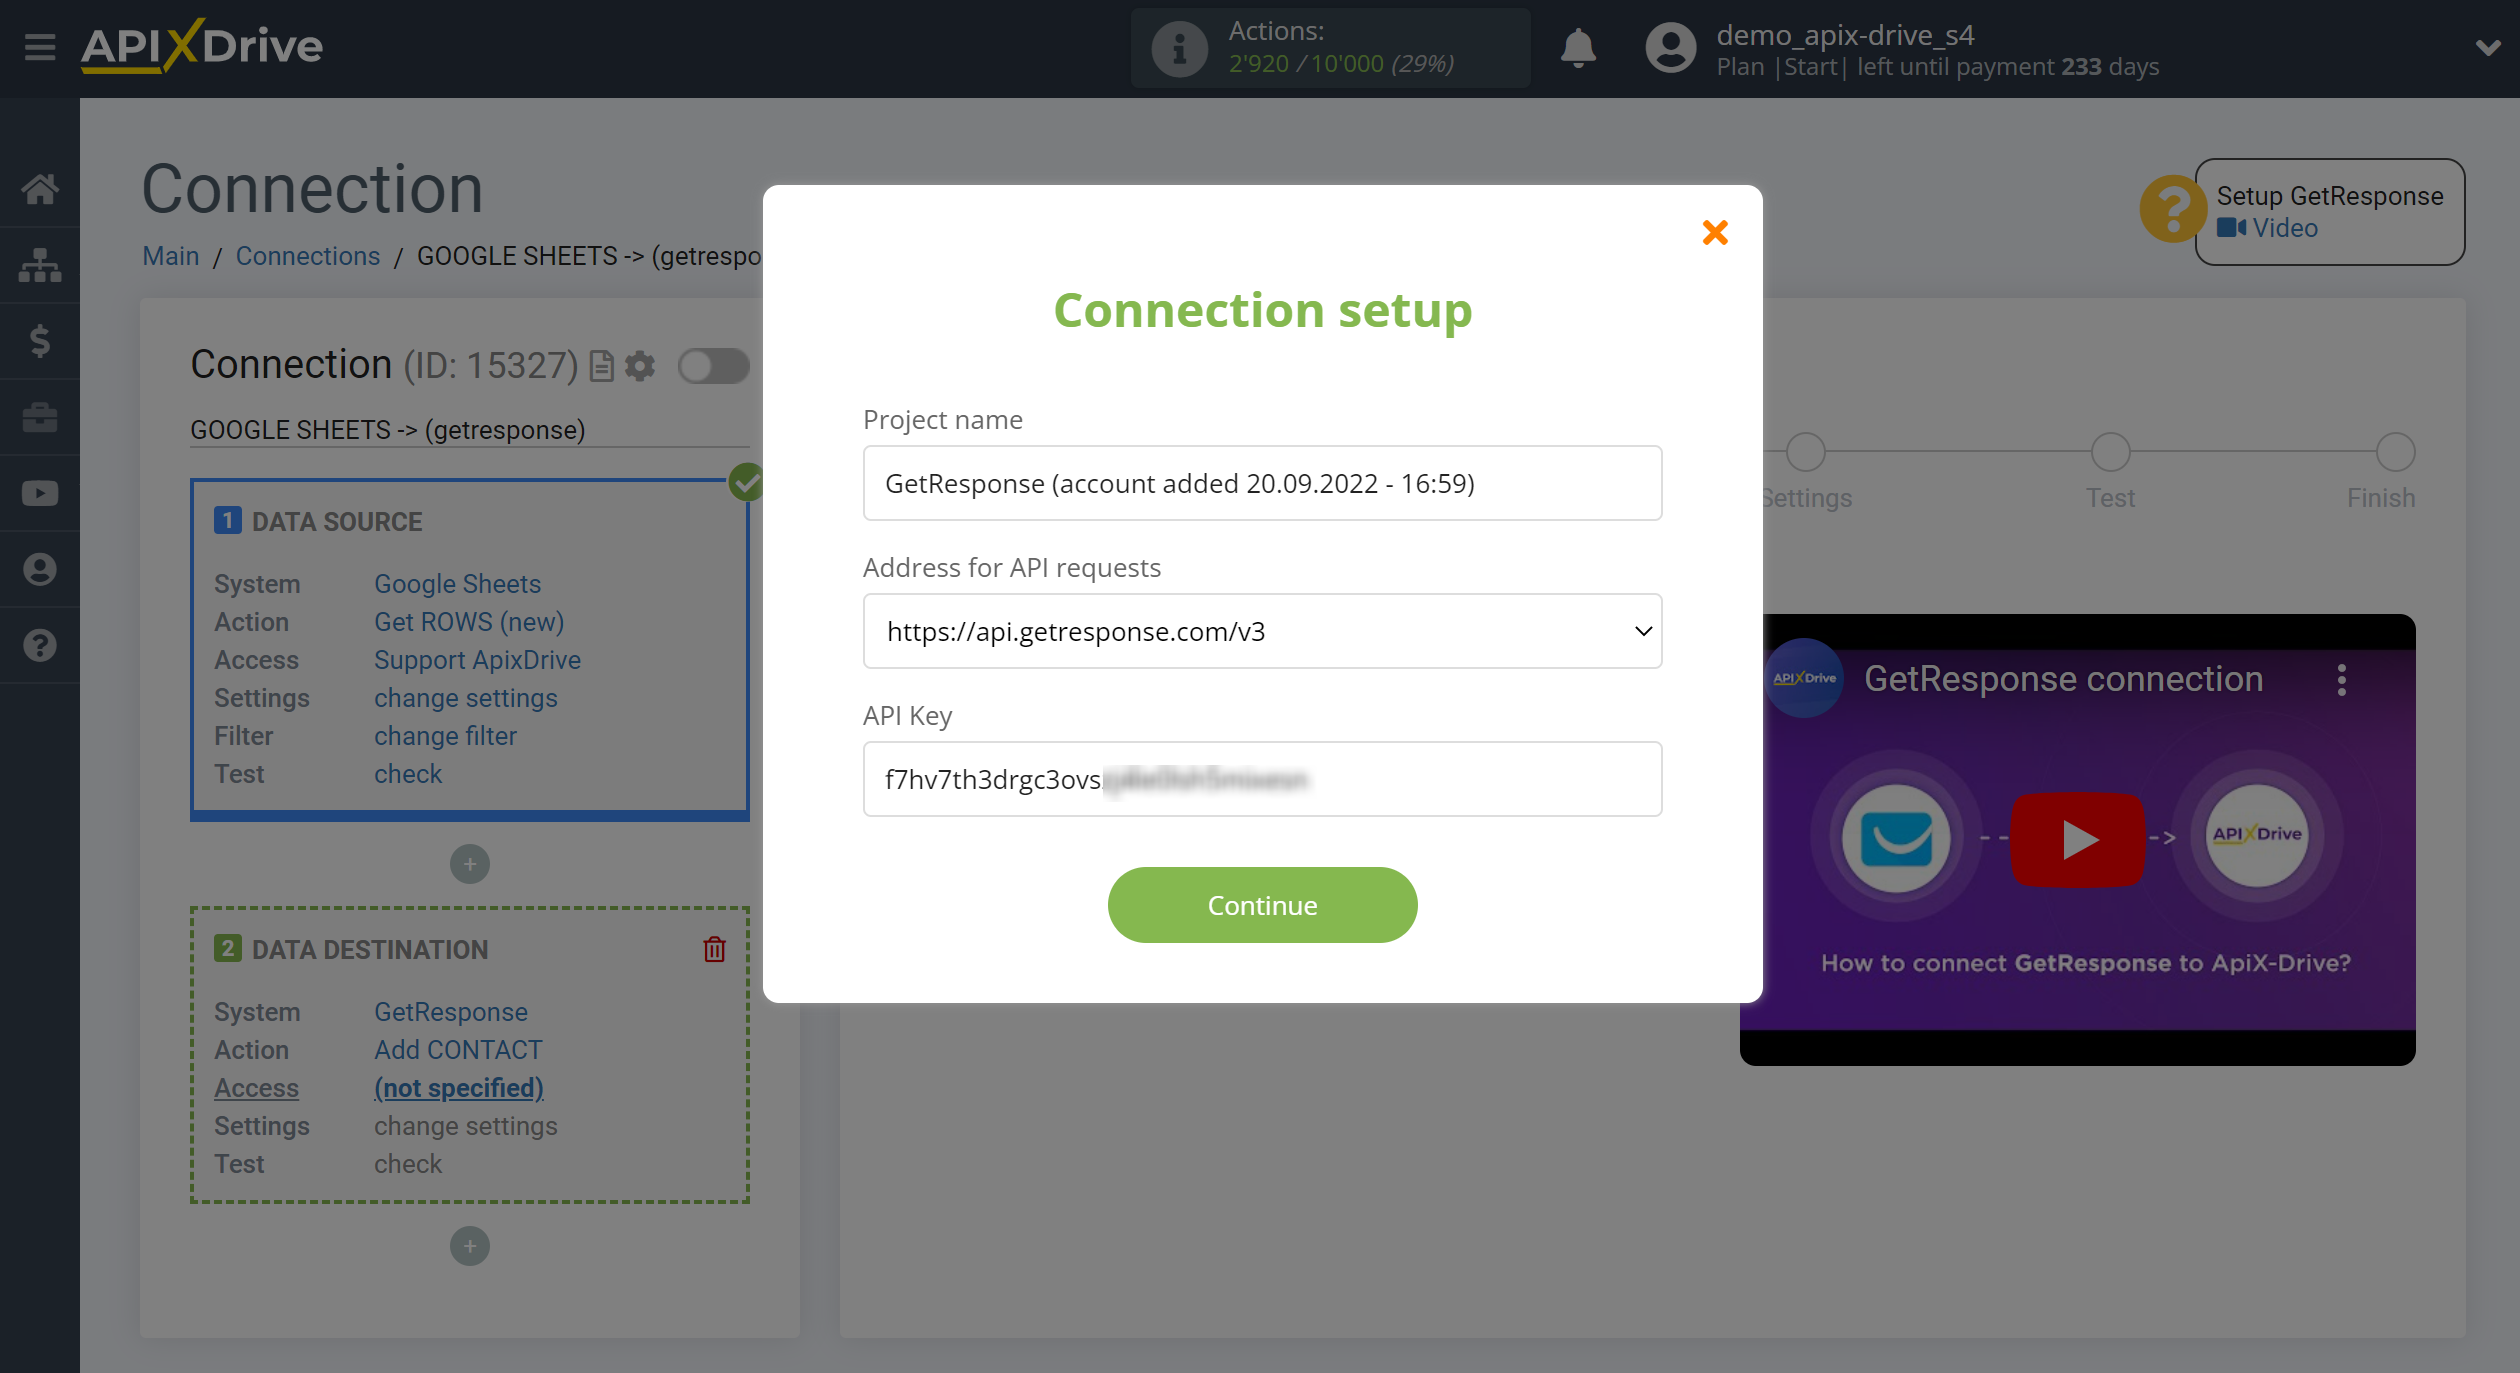
Task: Click the close X button on dialog
Action: 1715,232
